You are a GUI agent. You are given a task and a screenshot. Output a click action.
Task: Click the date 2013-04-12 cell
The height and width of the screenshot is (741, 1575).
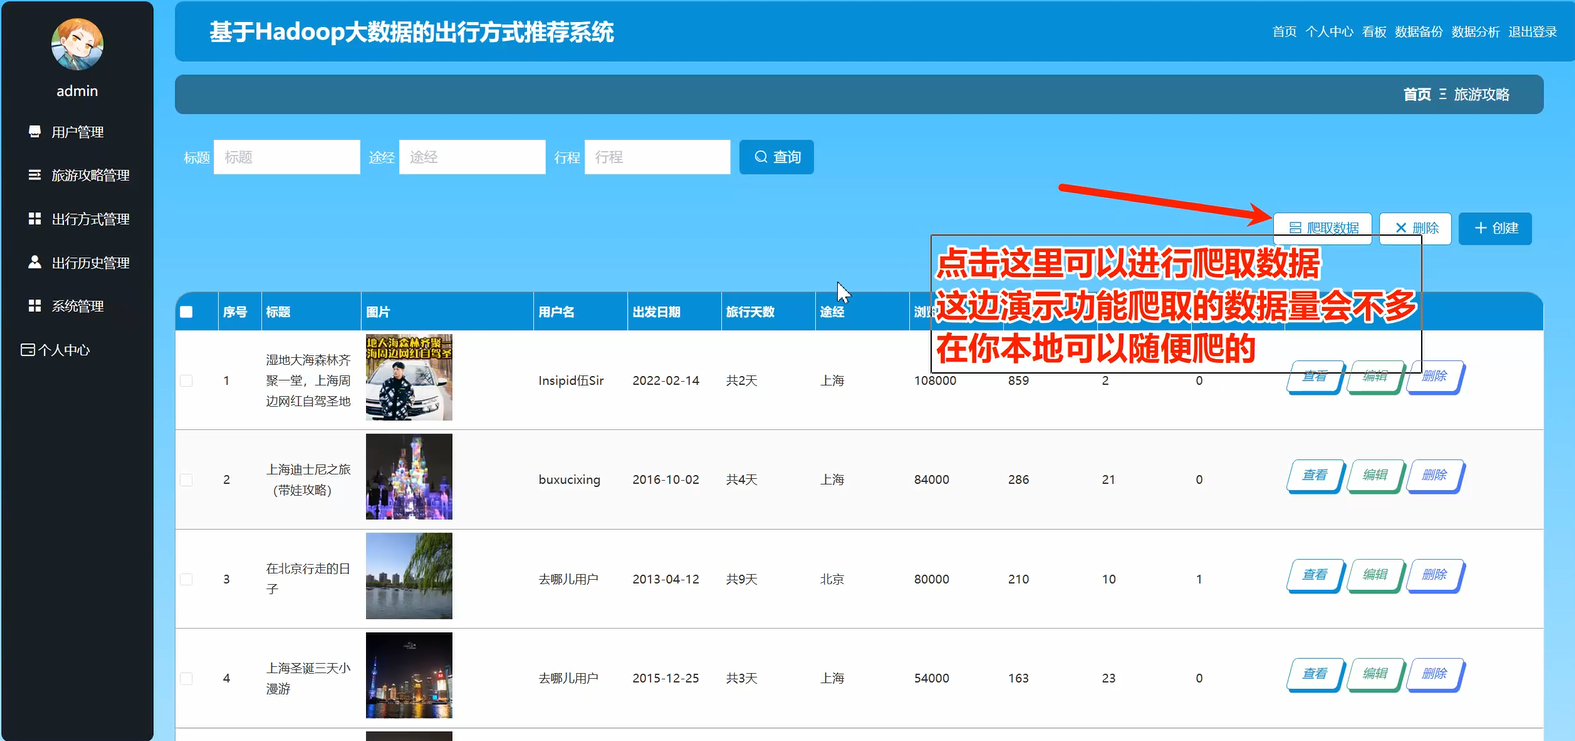pos(666,579)
